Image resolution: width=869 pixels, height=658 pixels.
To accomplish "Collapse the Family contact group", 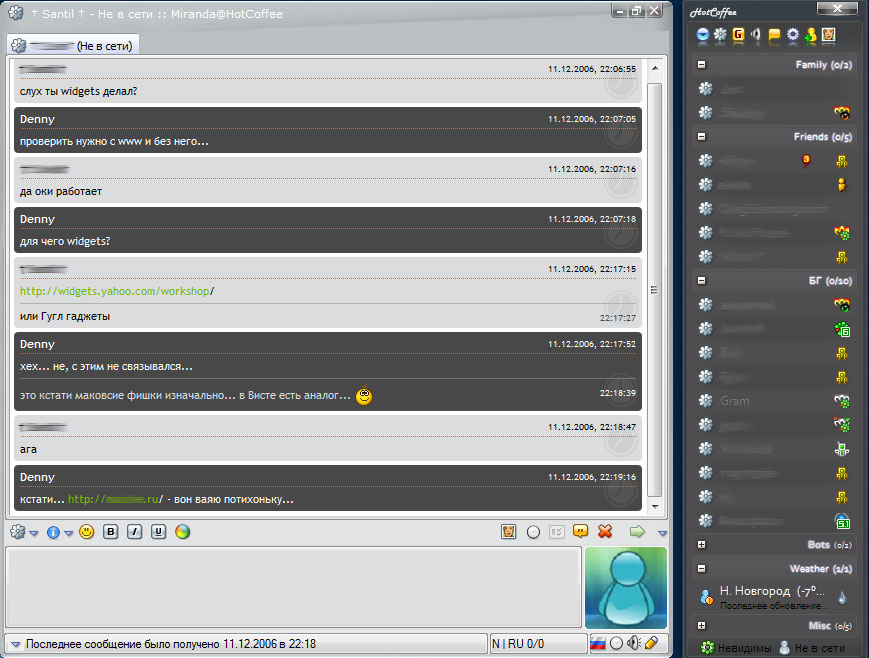I will pos(702,65).
